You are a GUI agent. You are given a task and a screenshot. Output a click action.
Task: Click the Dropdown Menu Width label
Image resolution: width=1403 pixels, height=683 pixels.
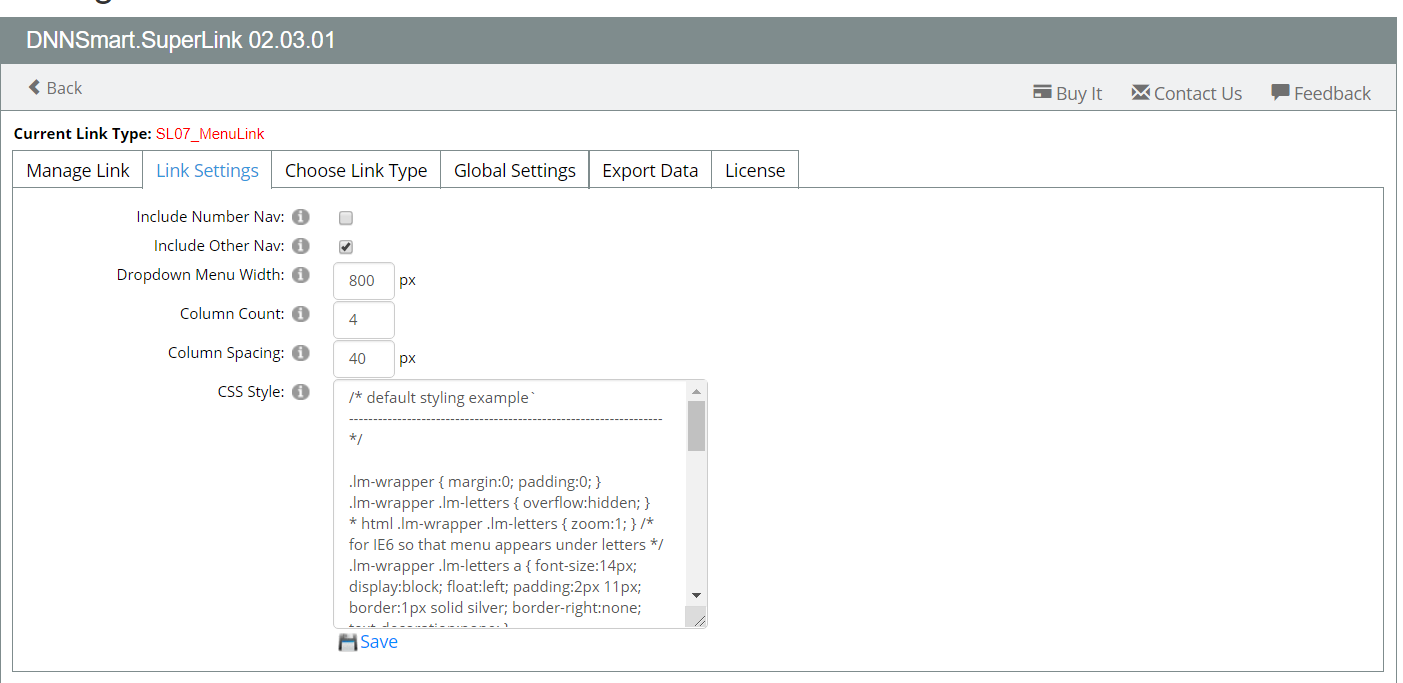(x=200, y=274)
